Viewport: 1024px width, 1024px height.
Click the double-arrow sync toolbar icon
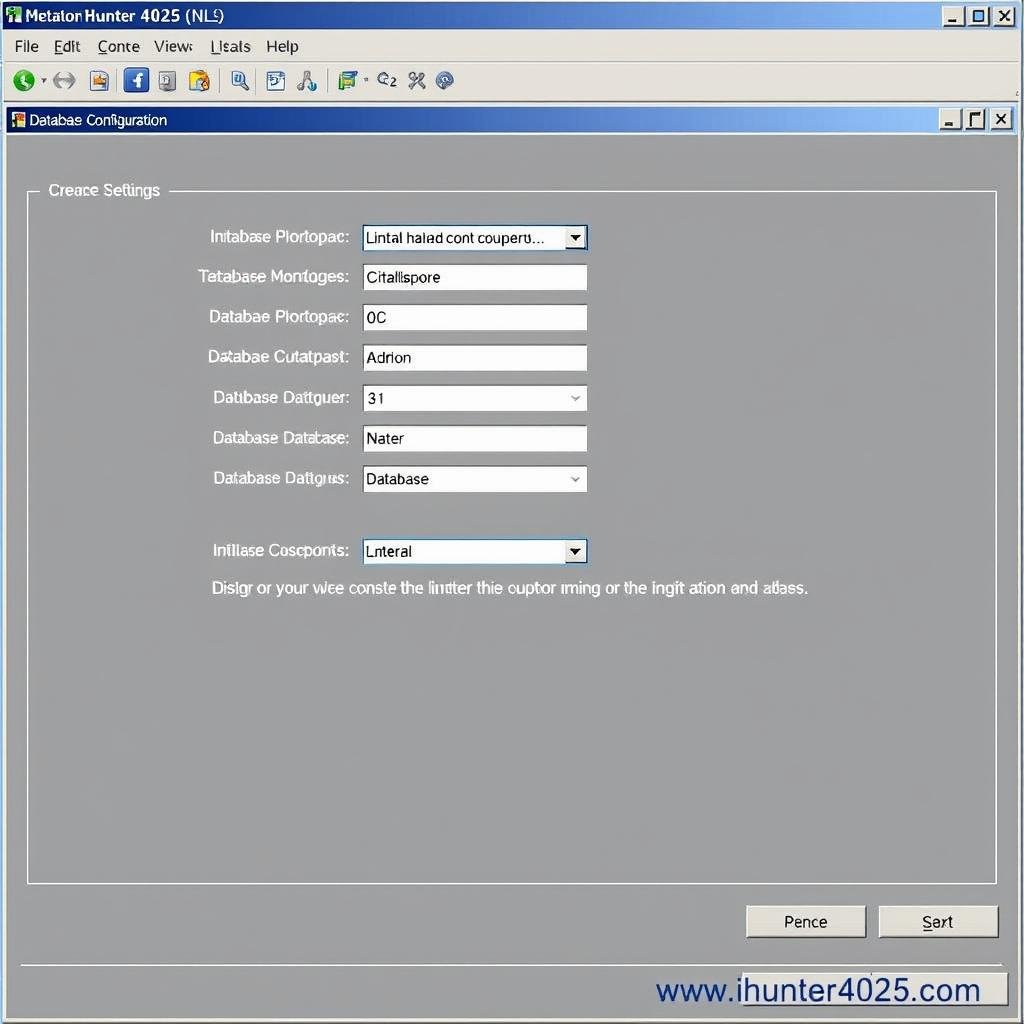point(65,80)
